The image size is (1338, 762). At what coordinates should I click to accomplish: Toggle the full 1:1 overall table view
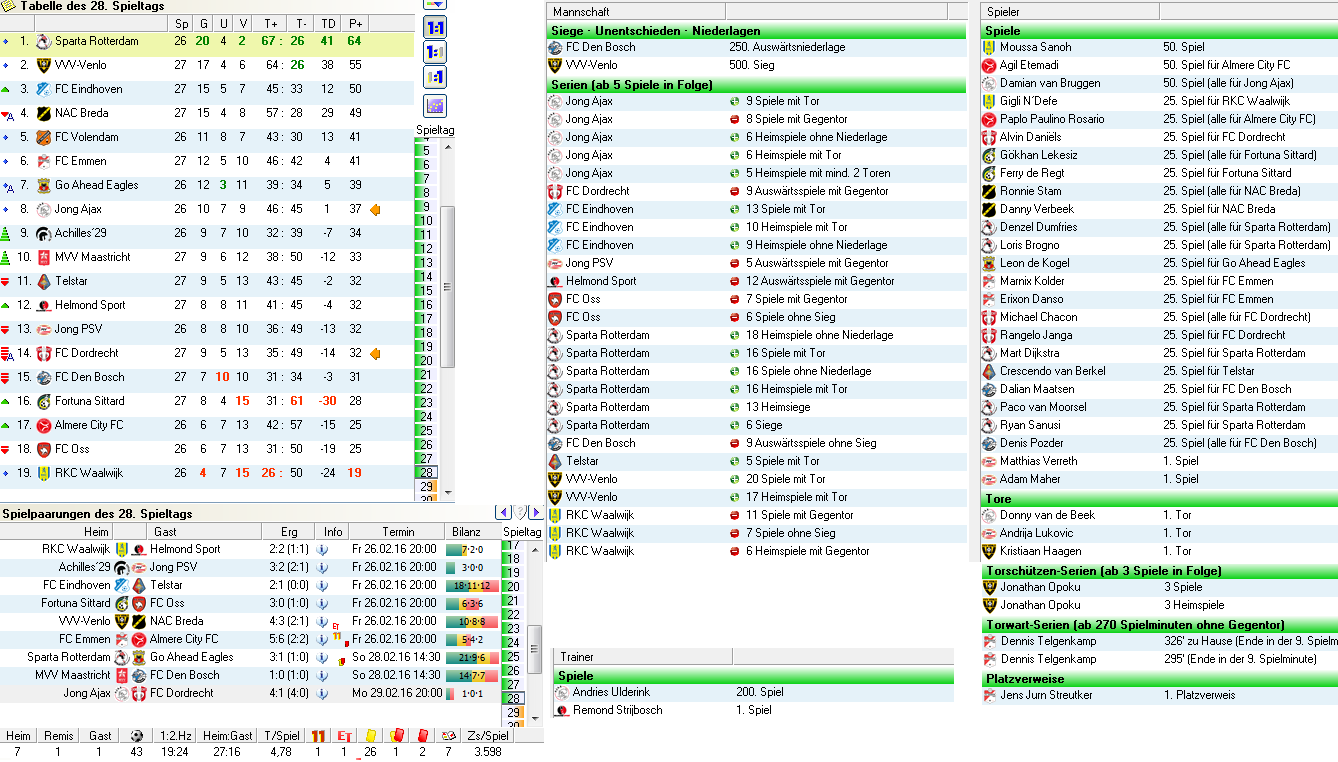point(435,27)
